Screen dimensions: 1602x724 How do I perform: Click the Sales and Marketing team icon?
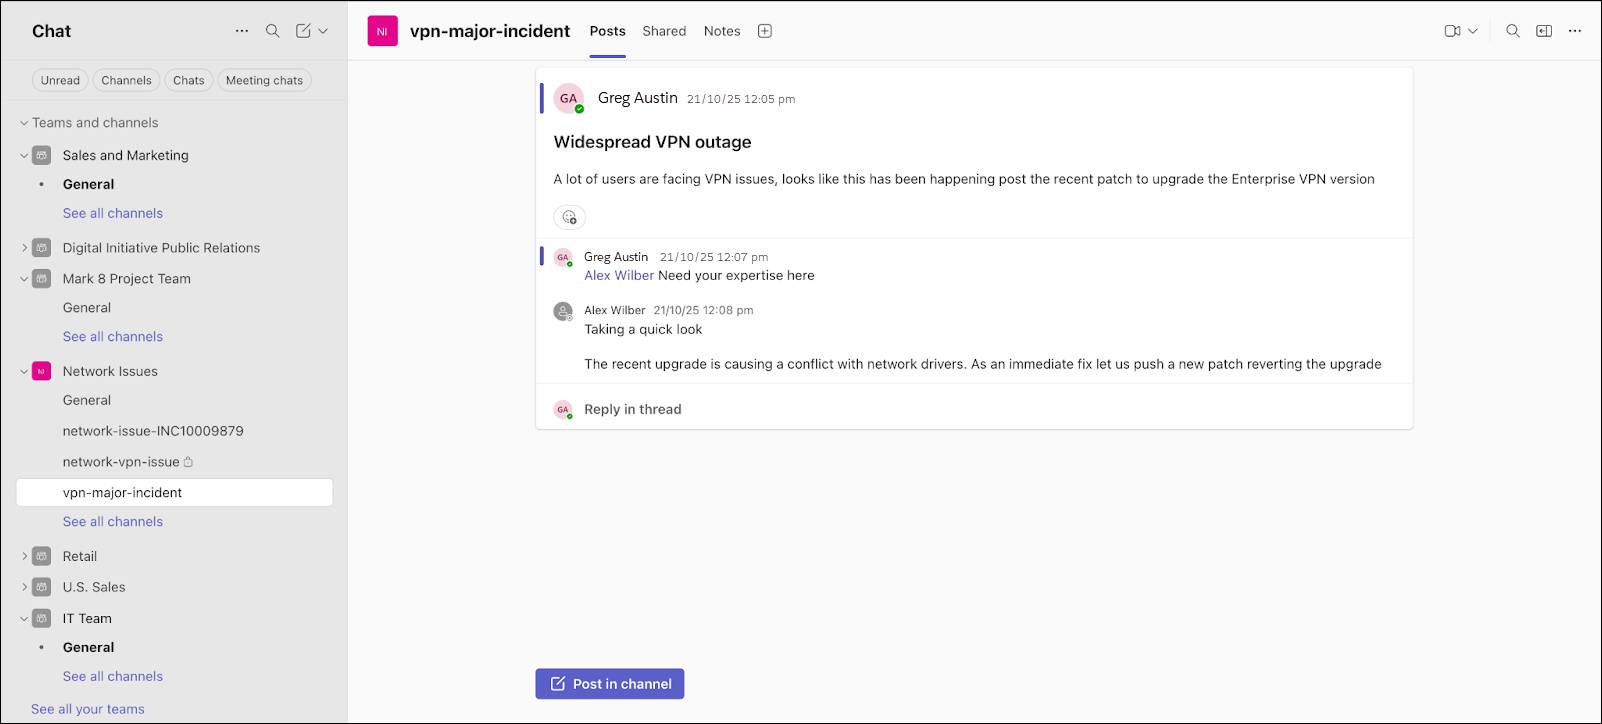[x=41, y=155]
